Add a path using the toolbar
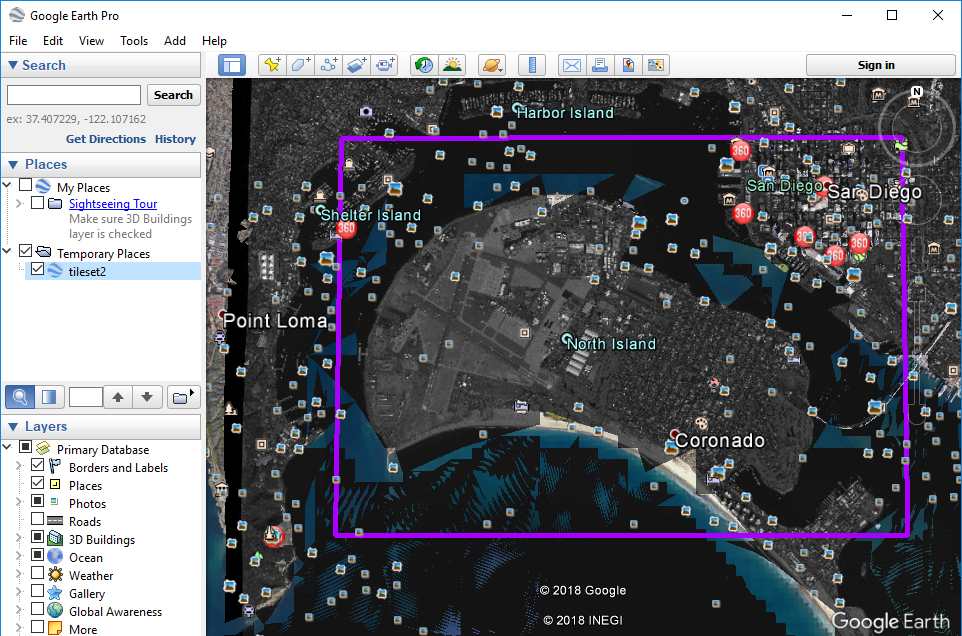 point(328,65)
